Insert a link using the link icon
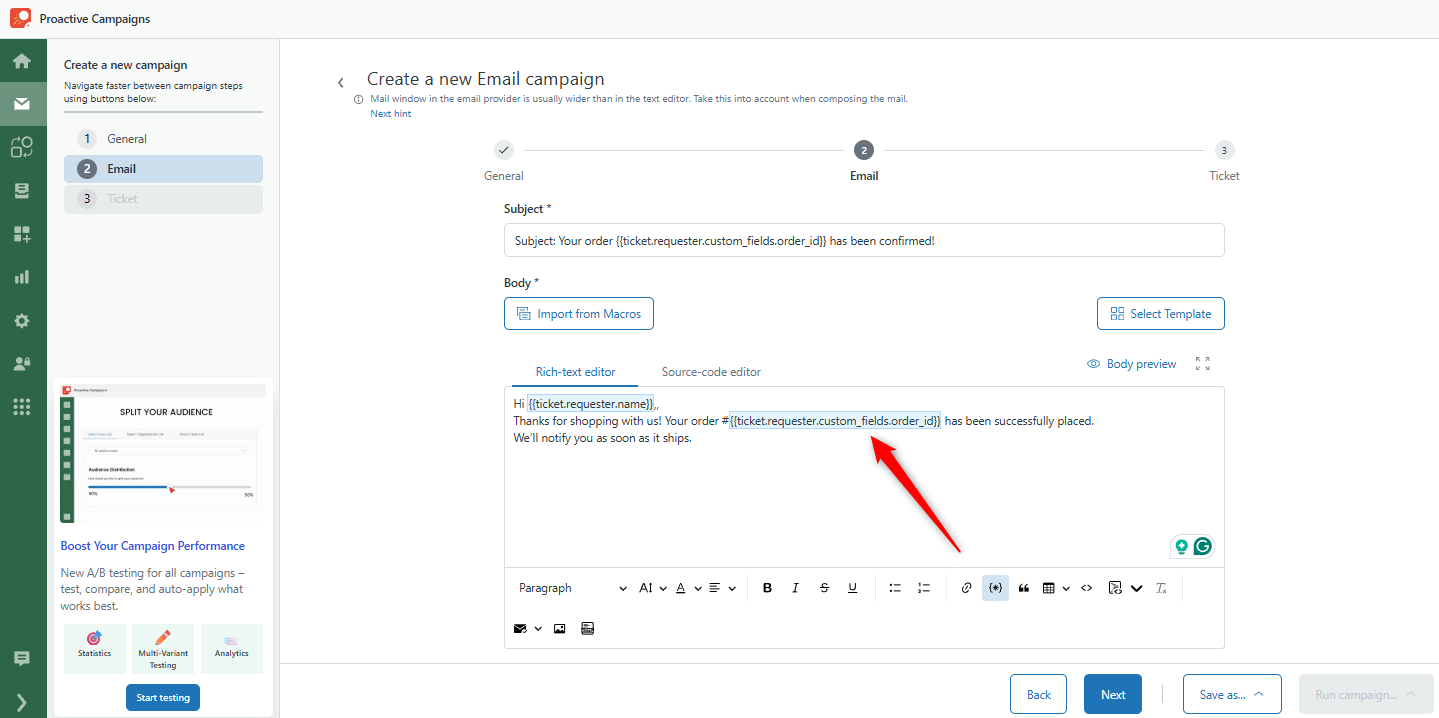This screenshot has height=718, width=1439. (x=966, y=588)
